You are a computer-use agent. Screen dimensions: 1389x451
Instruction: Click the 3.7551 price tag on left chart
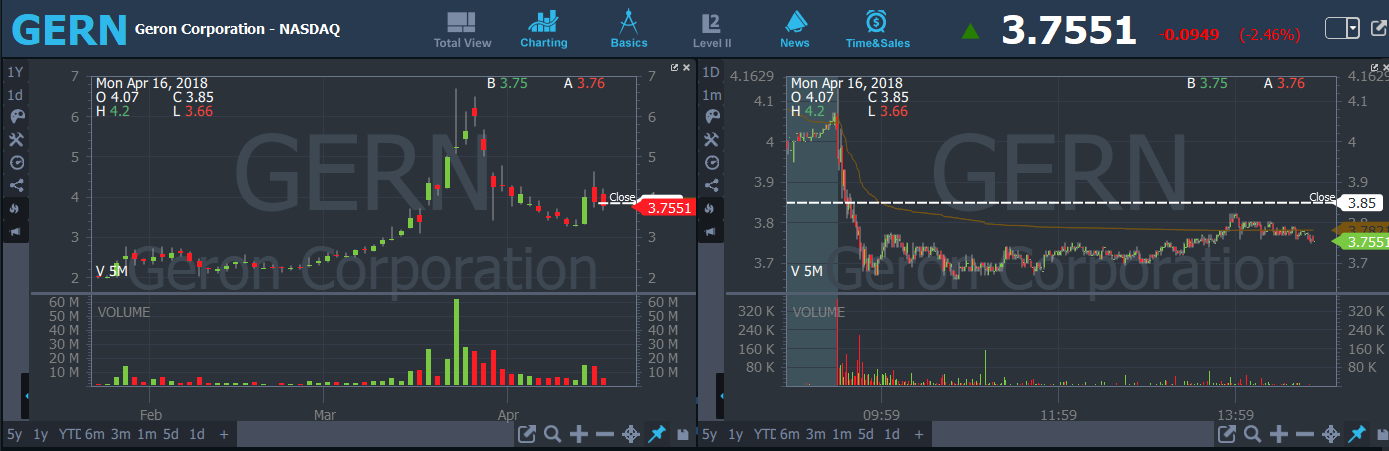(666, 208)
